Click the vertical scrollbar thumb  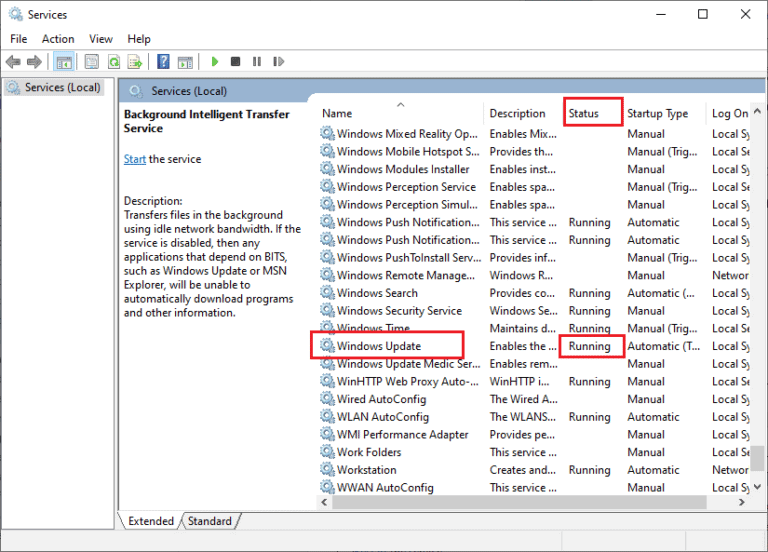tap(757, 458)
